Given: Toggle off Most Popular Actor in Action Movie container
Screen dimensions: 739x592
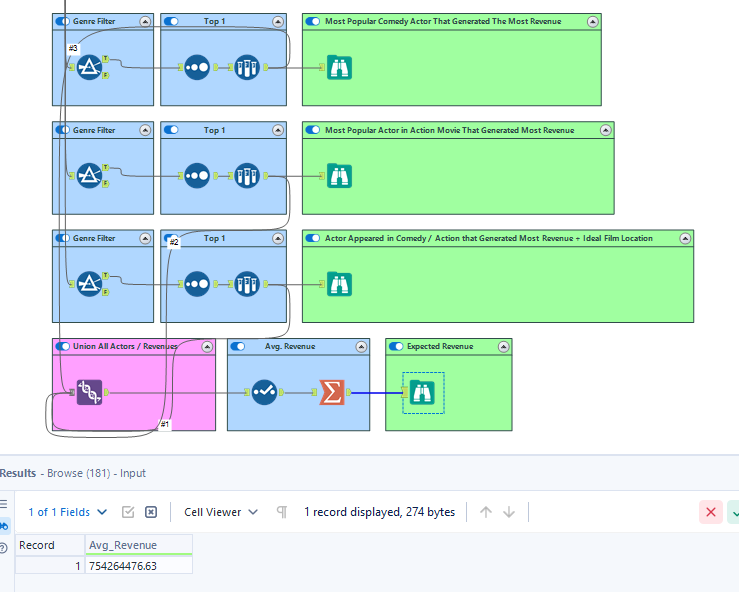Looking at the screenshot, I should [313, 130].
